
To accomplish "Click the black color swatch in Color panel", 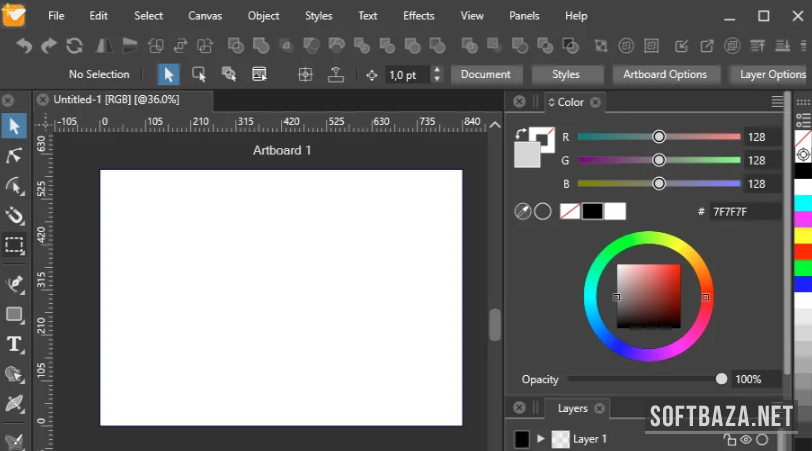I will 592,211.
